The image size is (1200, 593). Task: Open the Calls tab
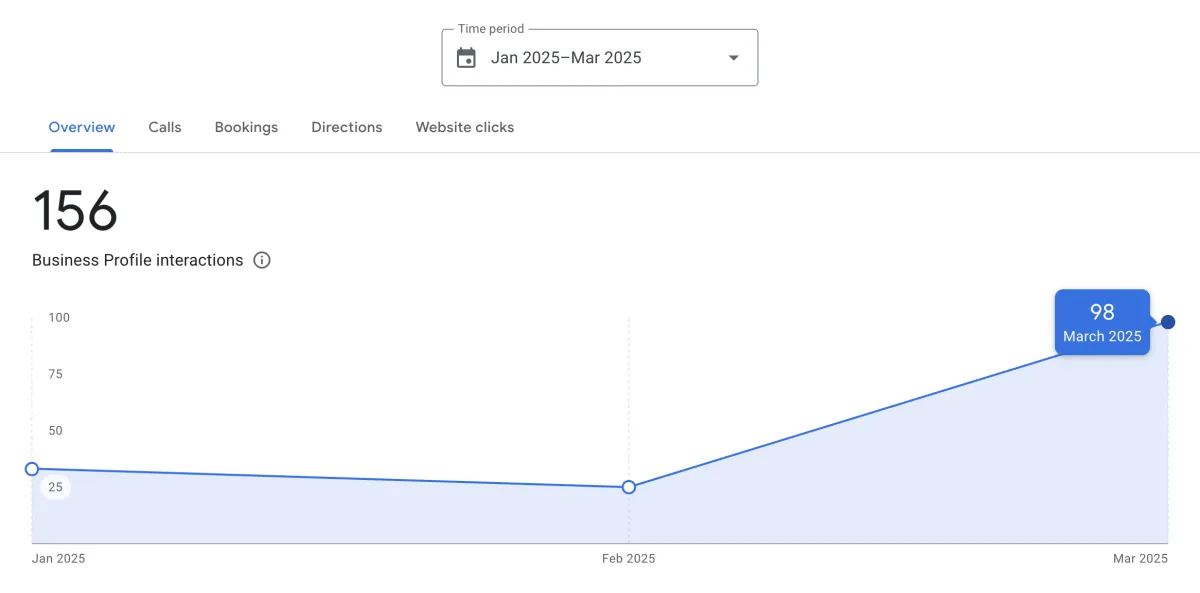165,127
